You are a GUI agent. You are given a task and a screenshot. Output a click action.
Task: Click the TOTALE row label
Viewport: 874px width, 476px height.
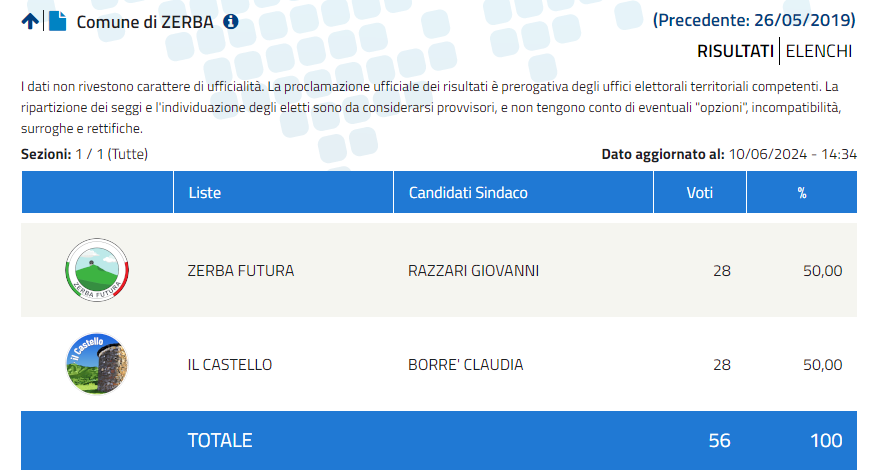pos(220,440)
